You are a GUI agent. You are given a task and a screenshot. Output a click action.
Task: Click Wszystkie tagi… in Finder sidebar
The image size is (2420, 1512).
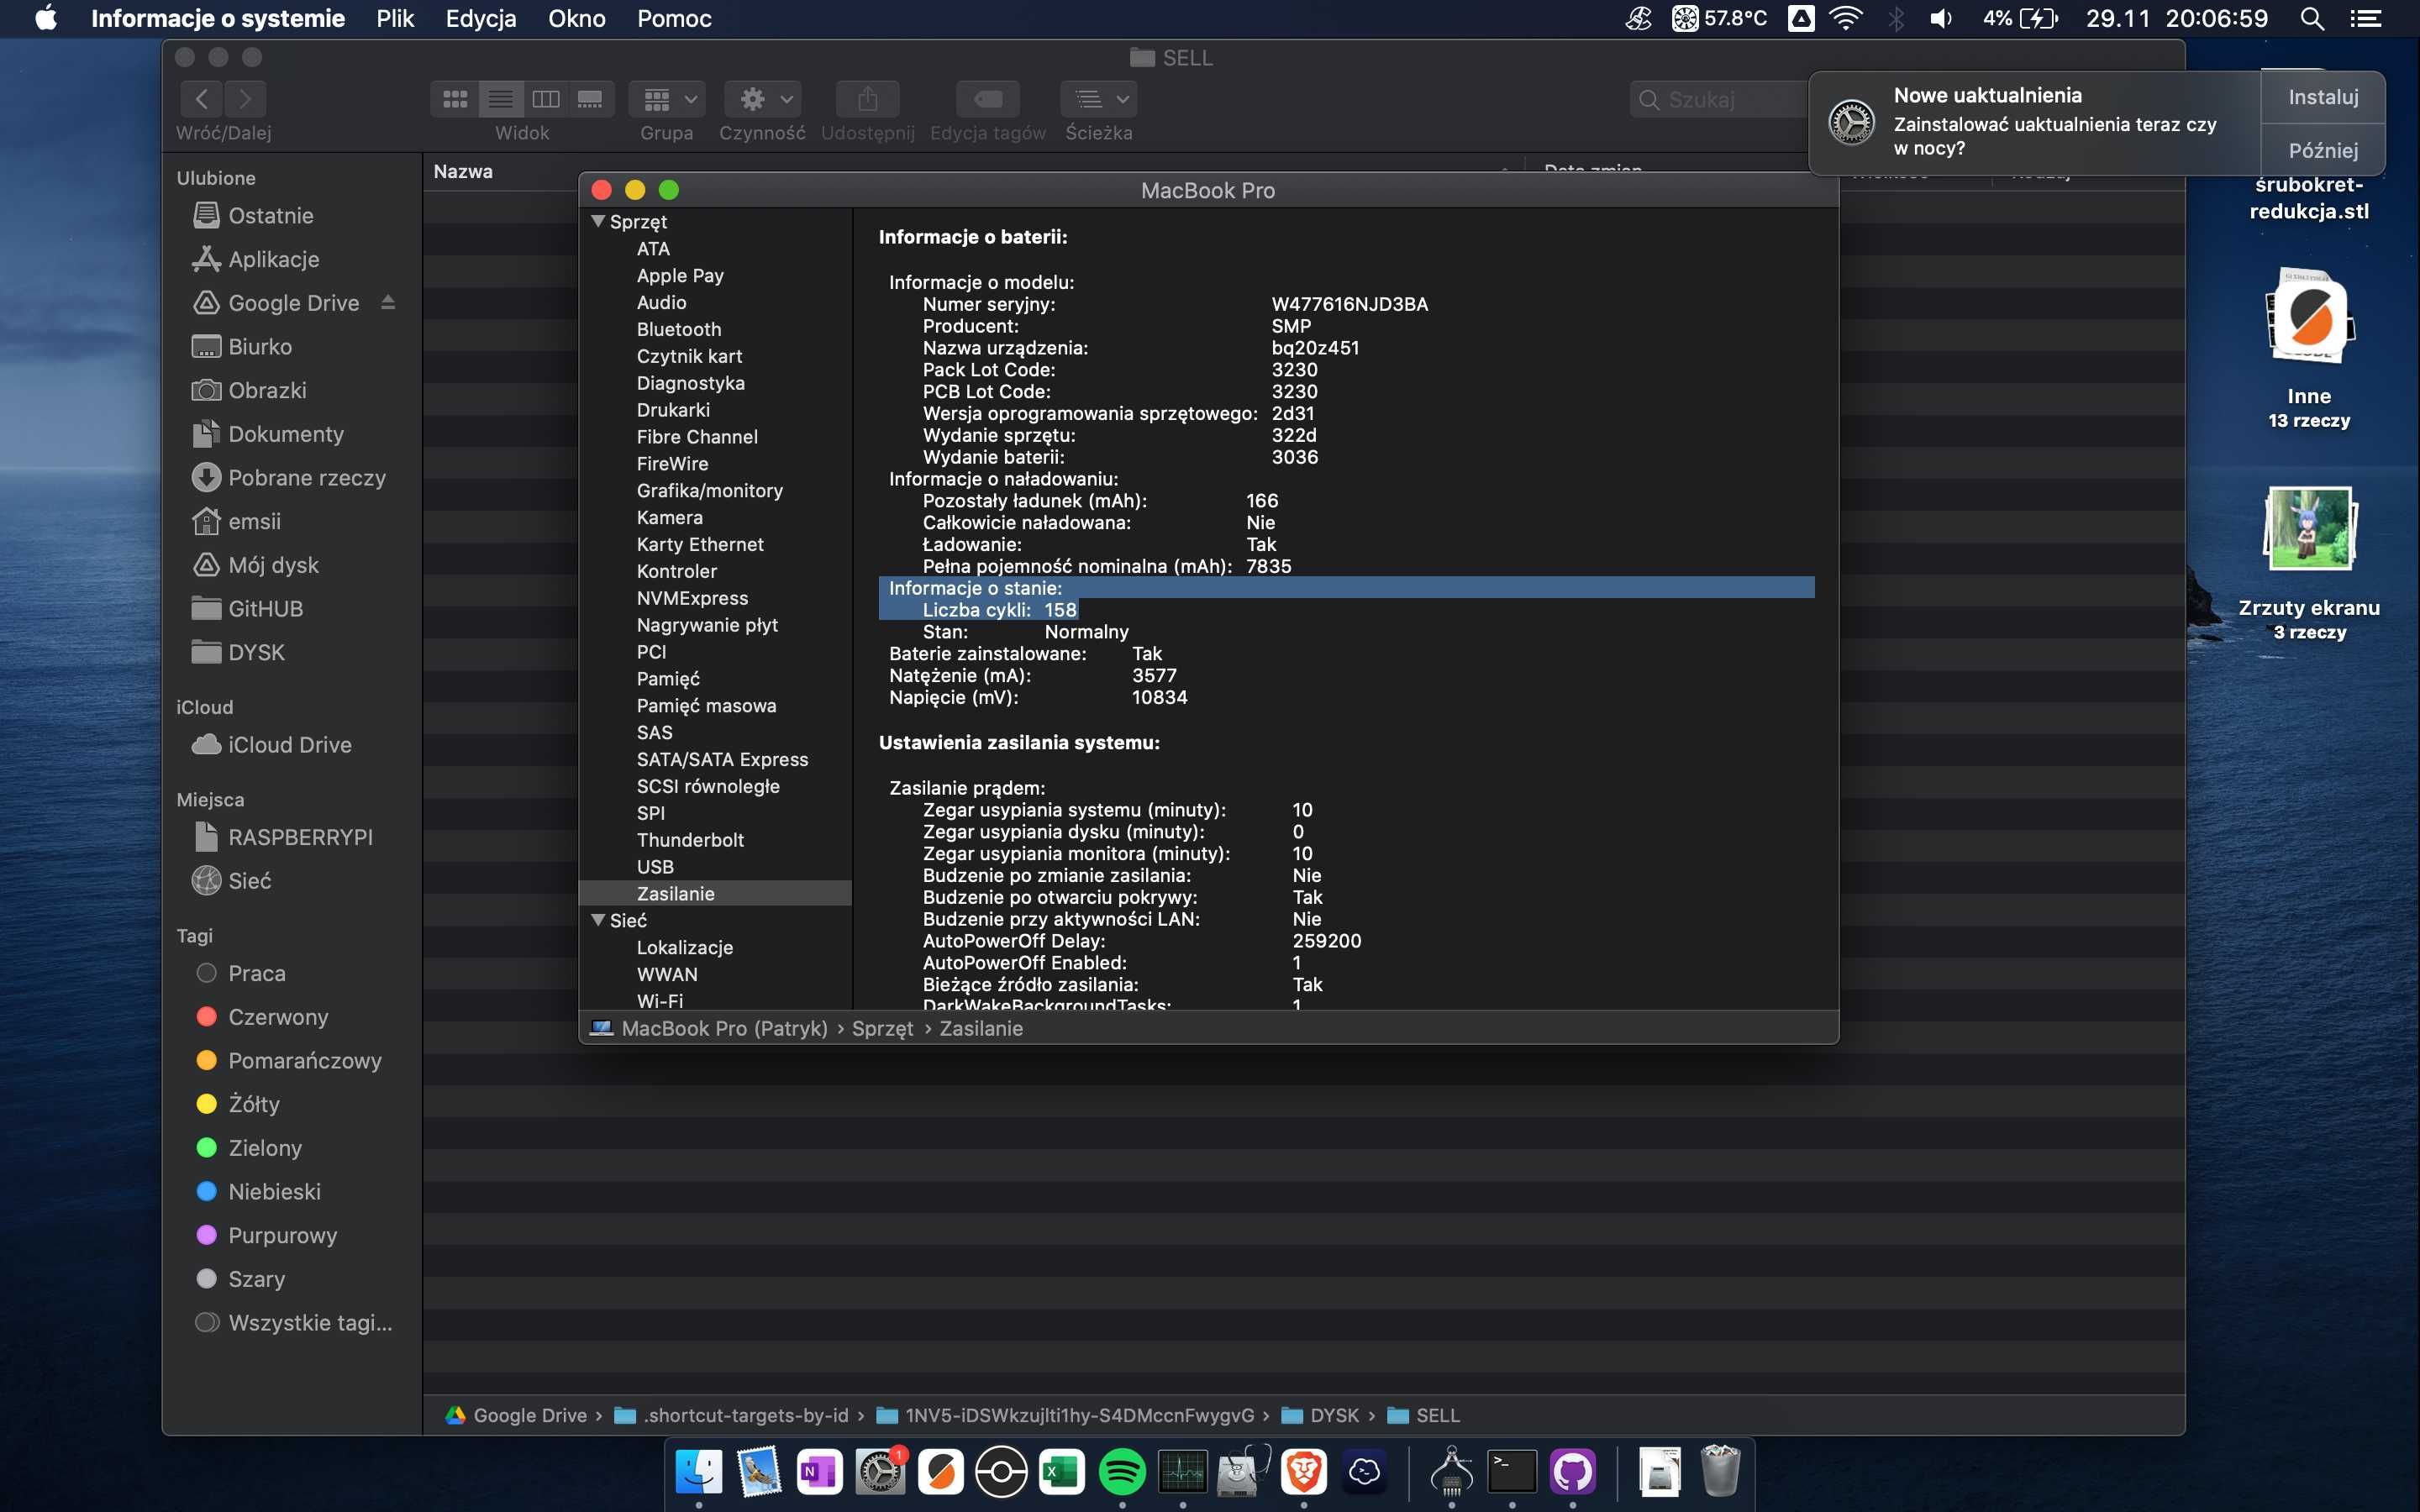[292, 1323]
